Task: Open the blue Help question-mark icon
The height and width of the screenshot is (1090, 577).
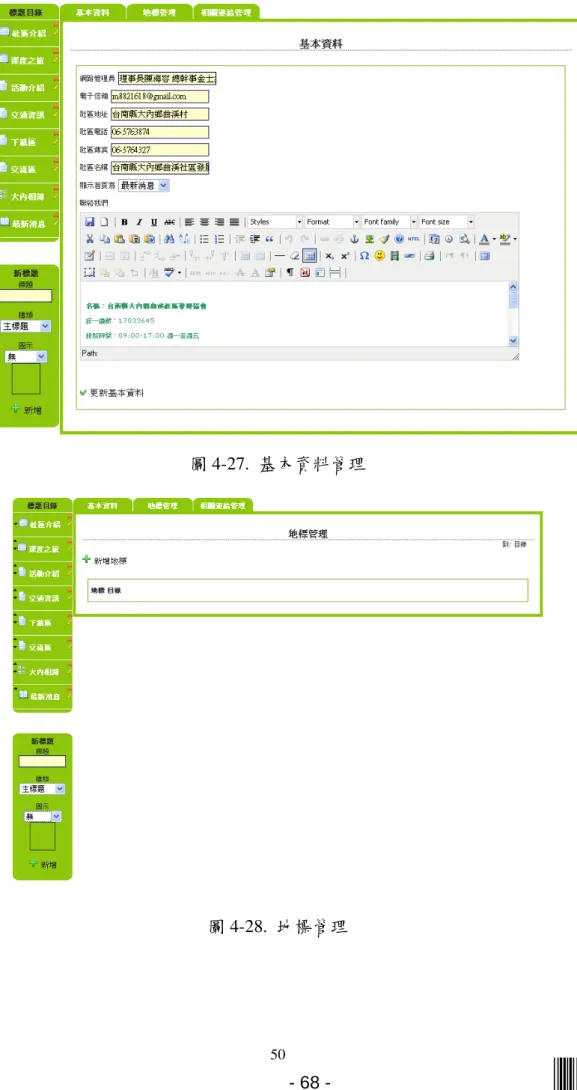Action: 398,238
